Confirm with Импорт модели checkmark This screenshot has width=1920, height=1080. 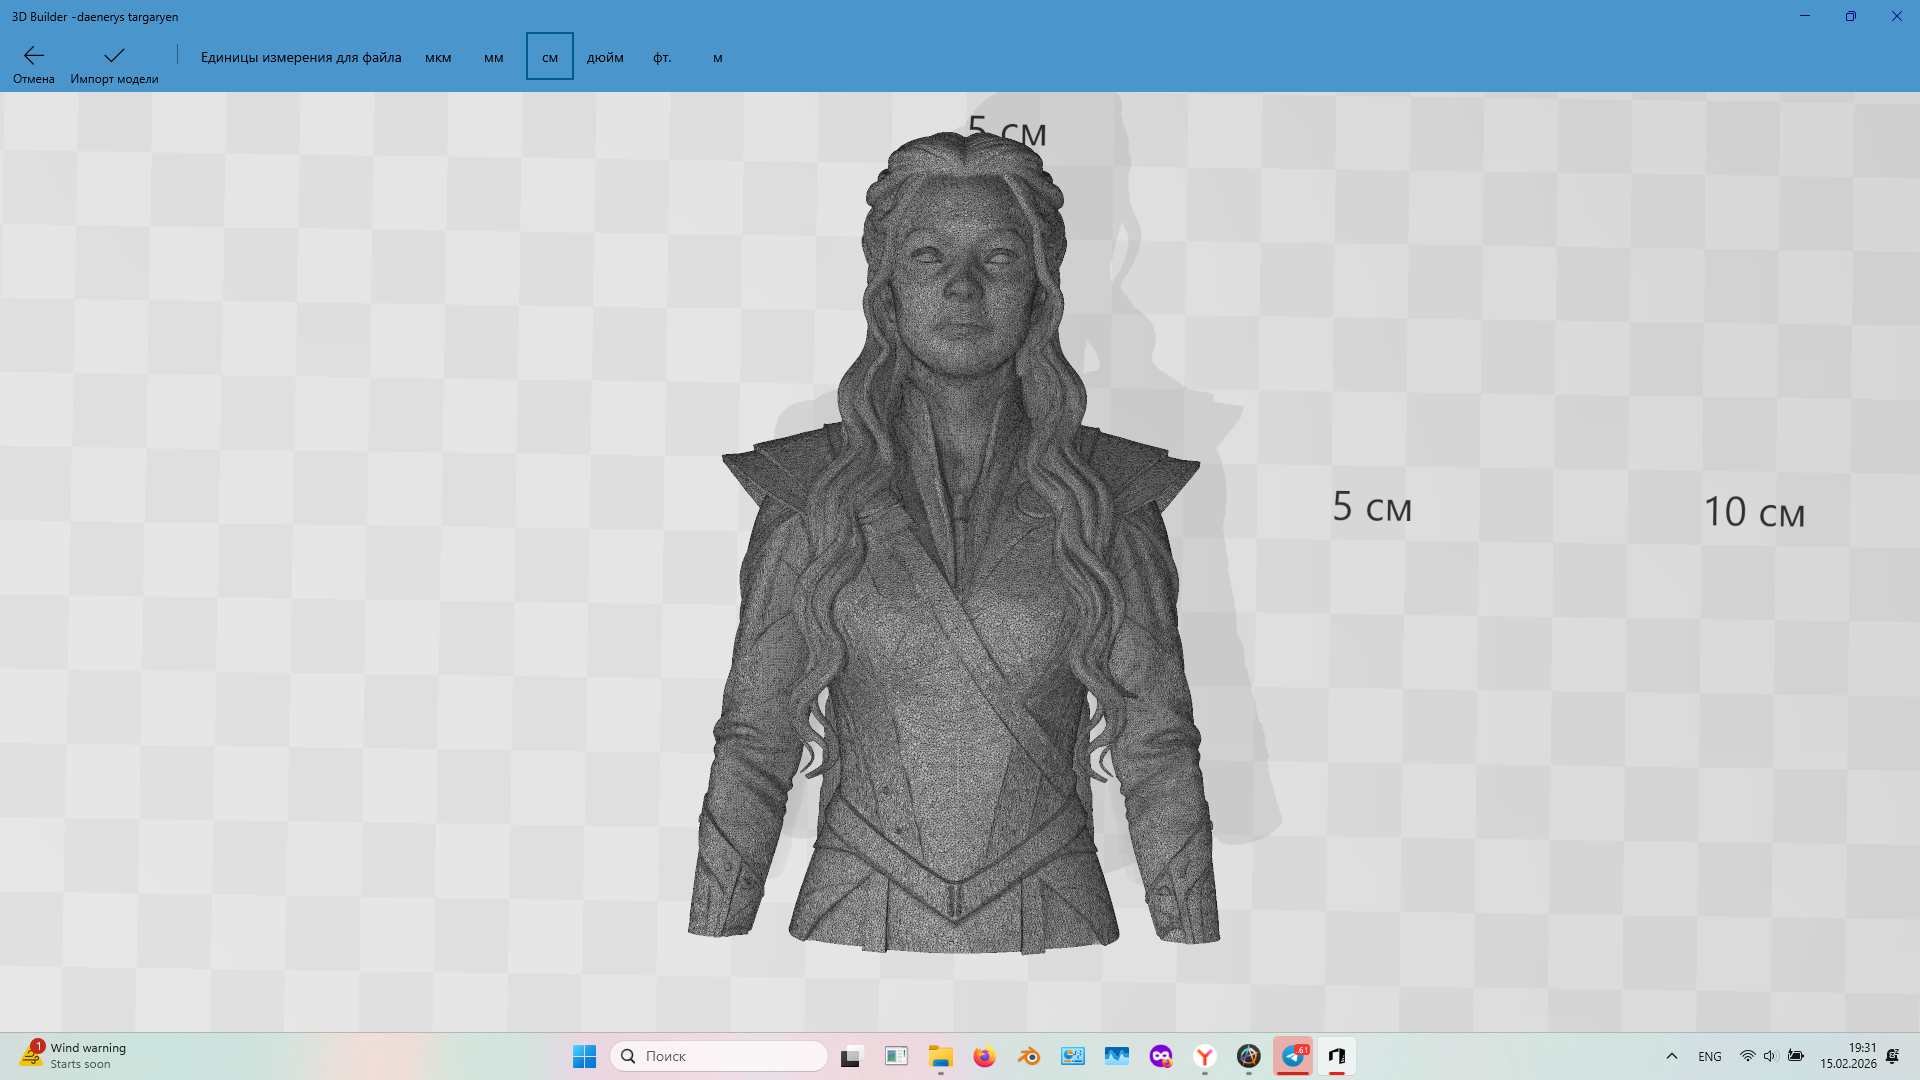click(114, 63)
